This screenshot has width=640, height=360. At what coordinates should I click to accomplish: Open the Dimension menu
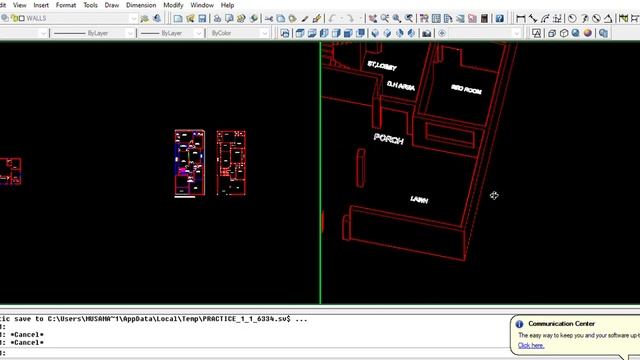(x=141, y=5)
